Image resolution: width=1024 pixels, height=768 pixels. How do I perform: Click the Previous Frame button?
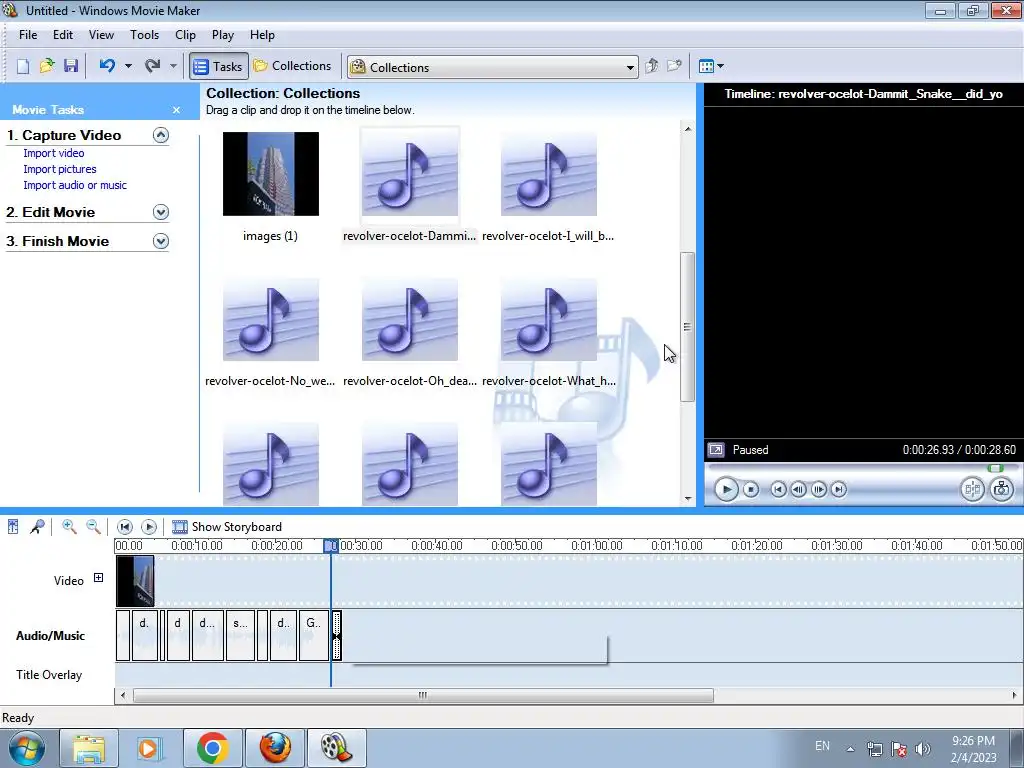pos(798,489)
